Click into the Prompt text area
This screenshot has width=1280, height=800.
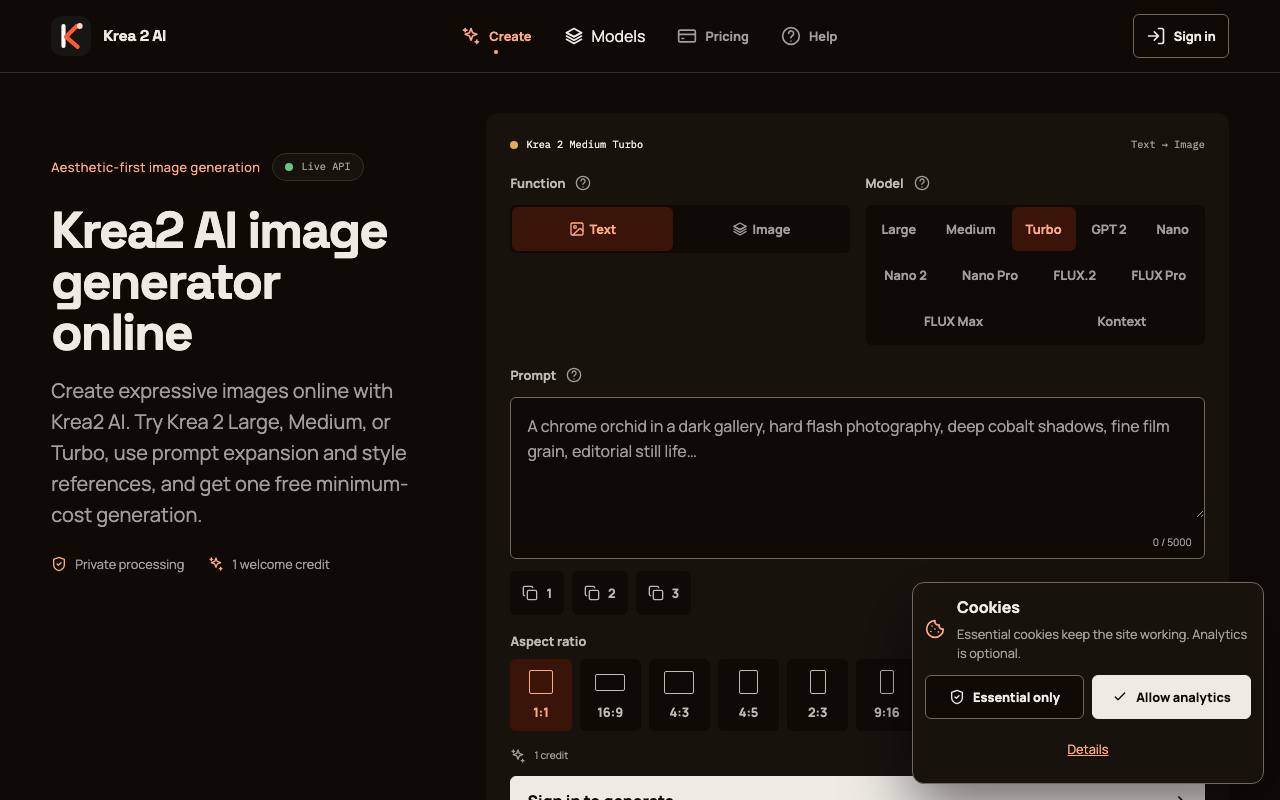(x=857, y=478)
